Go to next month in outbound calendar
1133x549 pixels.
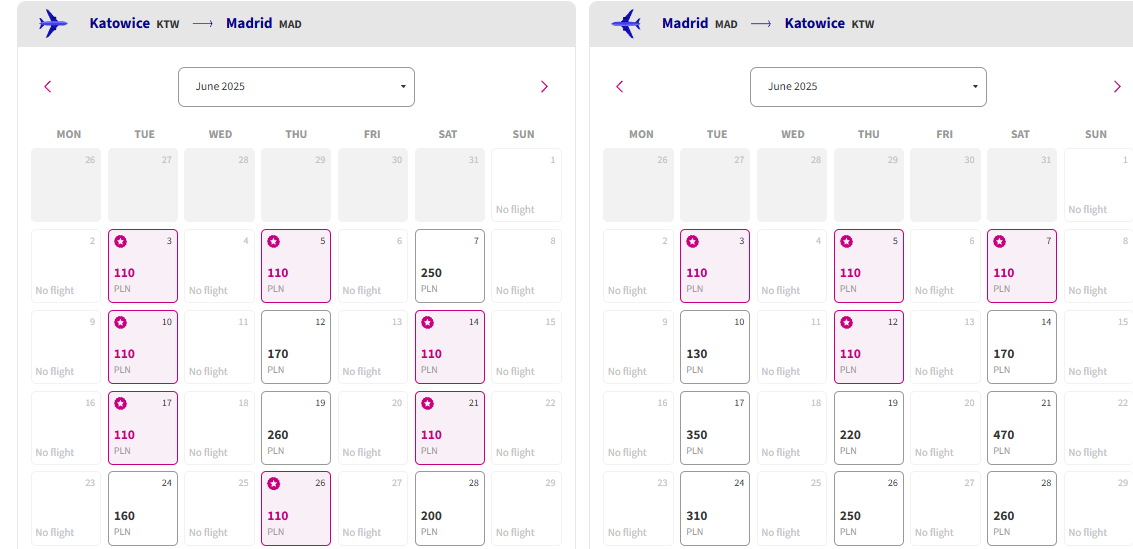[x=544, y=87]
